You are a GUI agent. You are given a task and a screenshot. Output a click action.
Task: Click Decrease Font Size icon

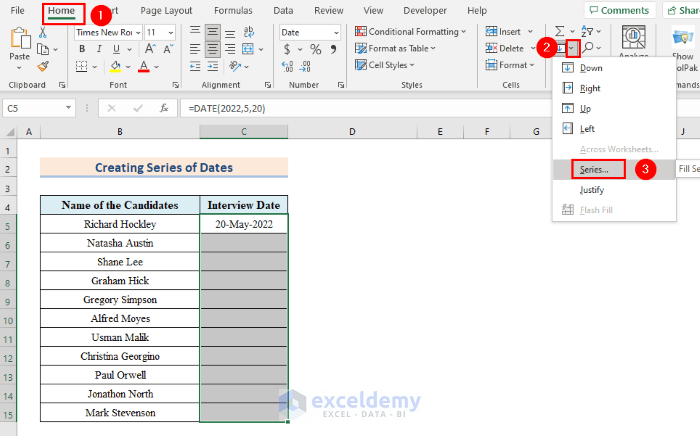[168, 49]
